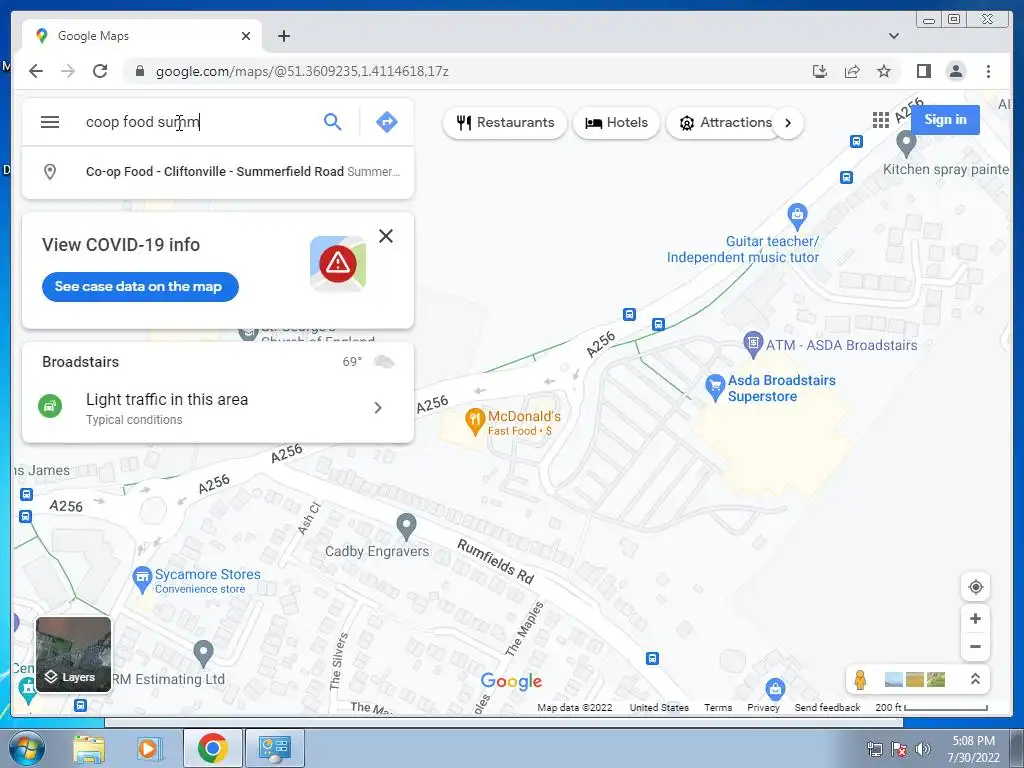1024x768 pixels.
Task: Click See case data on the map
Action: [140, 287]
